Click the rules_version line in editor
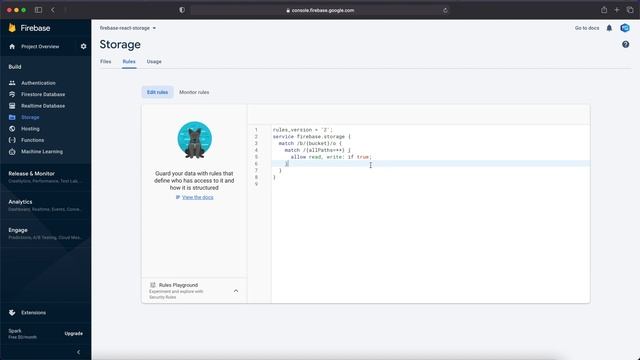 [x=302, y=130]
